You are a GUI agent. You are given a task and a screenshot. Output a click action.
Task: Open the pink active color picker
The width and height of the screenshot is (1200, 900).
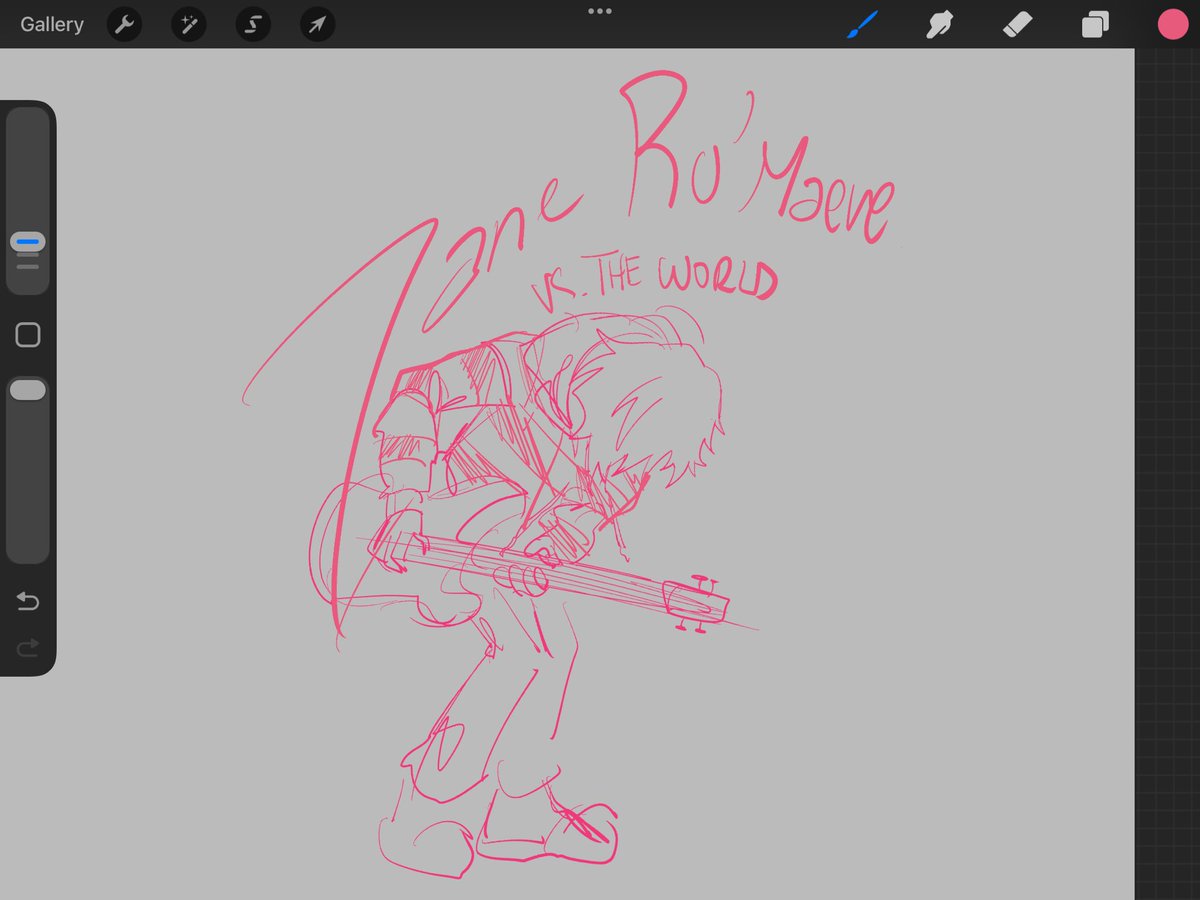point(1172,25)
